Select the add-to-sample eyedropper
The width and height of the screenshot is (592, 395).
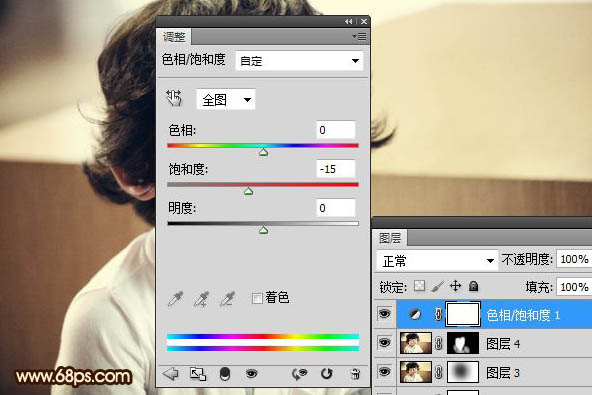[x=201, y=298]
